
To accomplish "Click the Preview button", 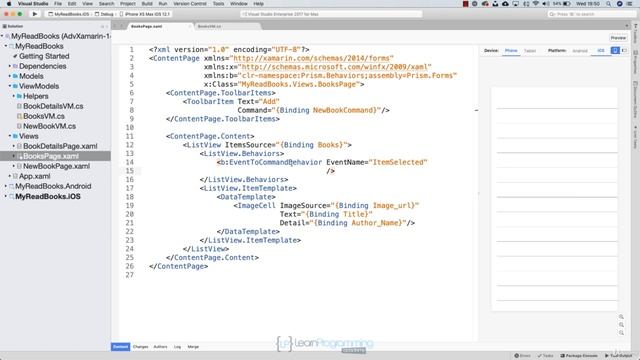I will point(618,38).
